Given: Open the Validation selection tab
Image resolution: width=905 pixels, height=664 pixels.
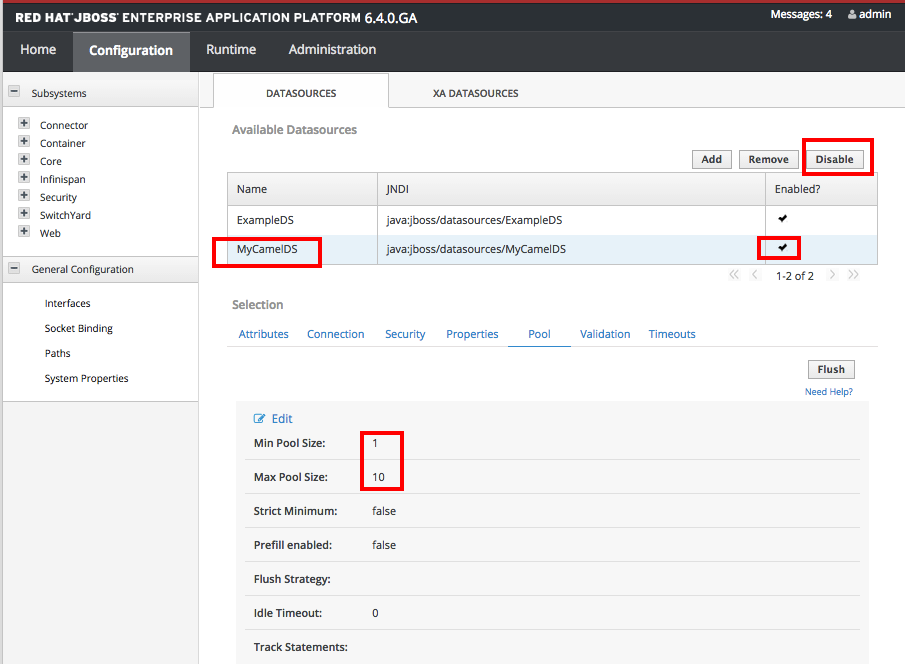Looking at the screenshot, I should (605, 334).
